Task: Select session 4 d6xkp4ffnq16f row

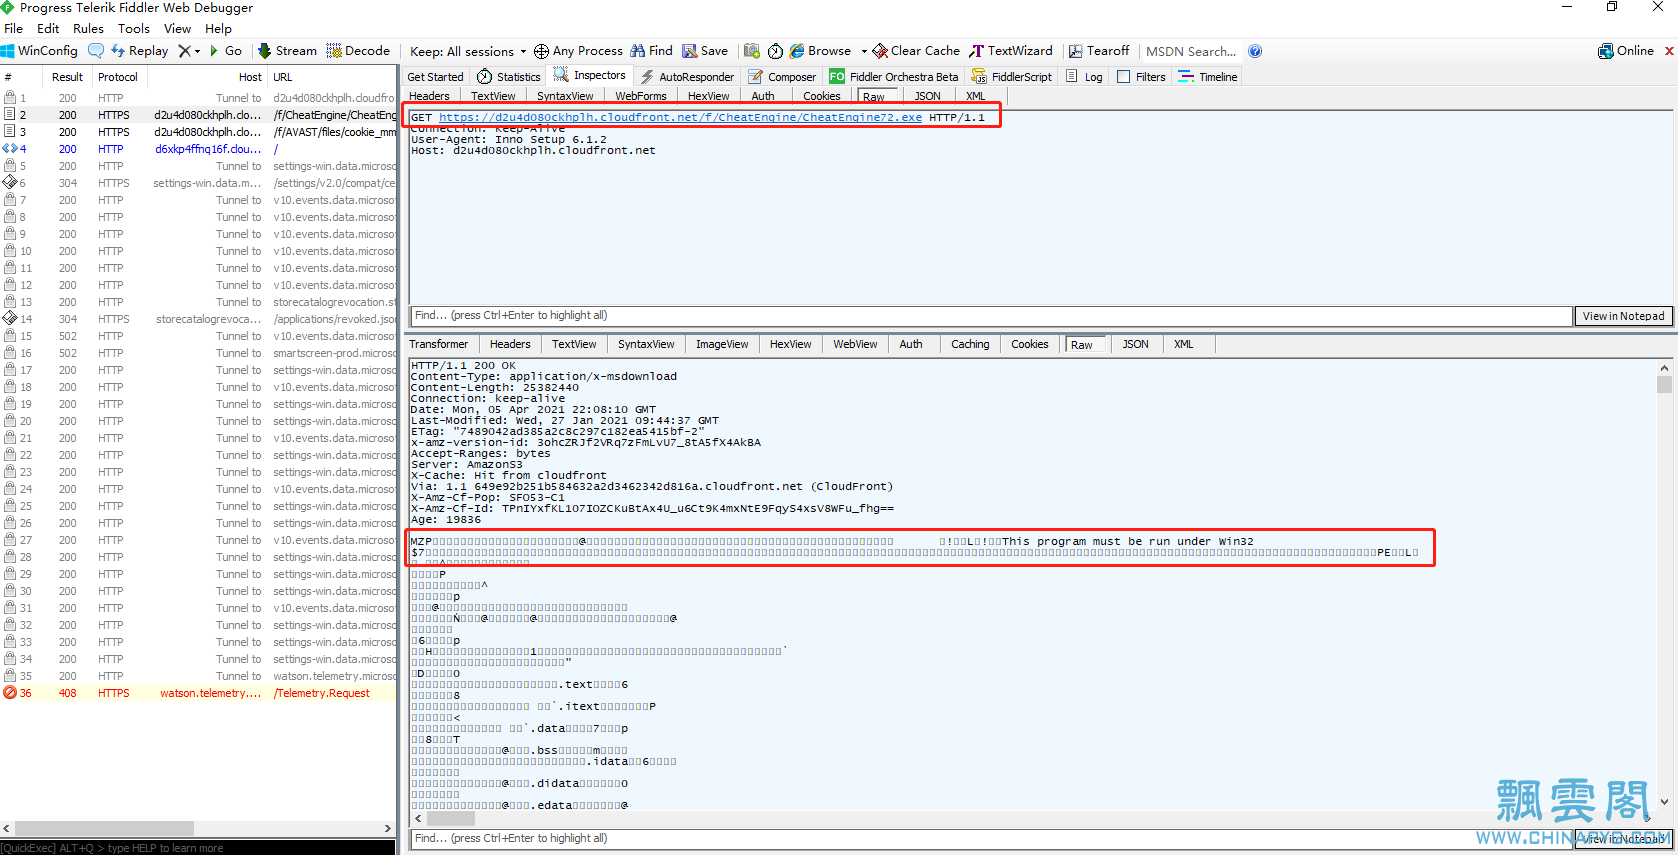Action: click(x=199, y=149)
